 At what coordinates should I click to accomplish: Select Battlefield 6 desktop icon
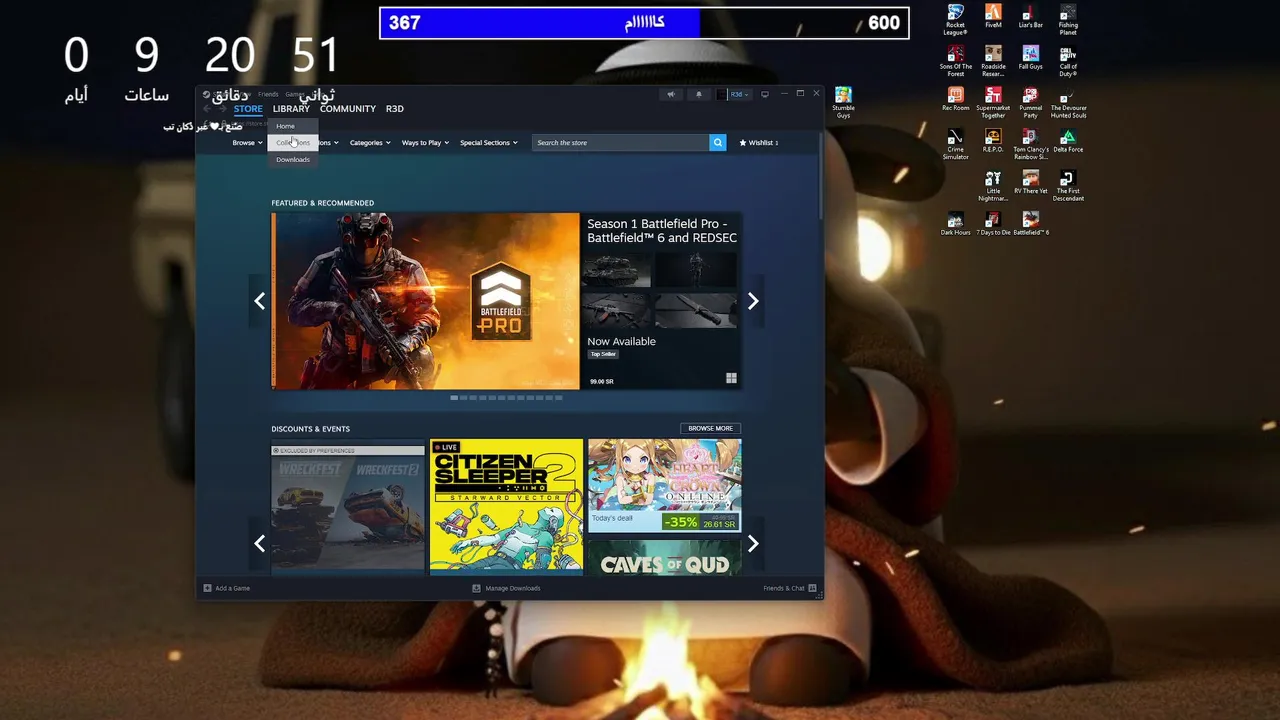point(1030,224)
